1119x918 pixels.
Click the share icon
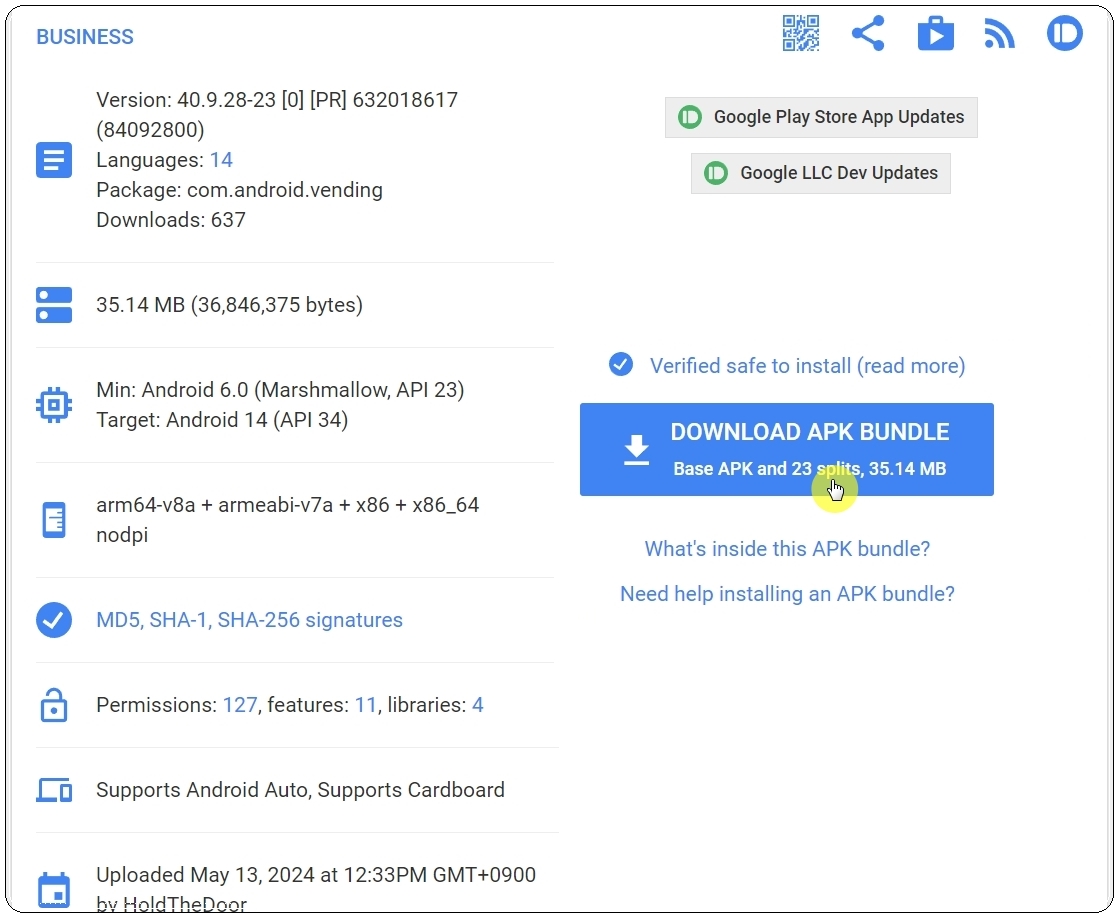pos(868,34)
